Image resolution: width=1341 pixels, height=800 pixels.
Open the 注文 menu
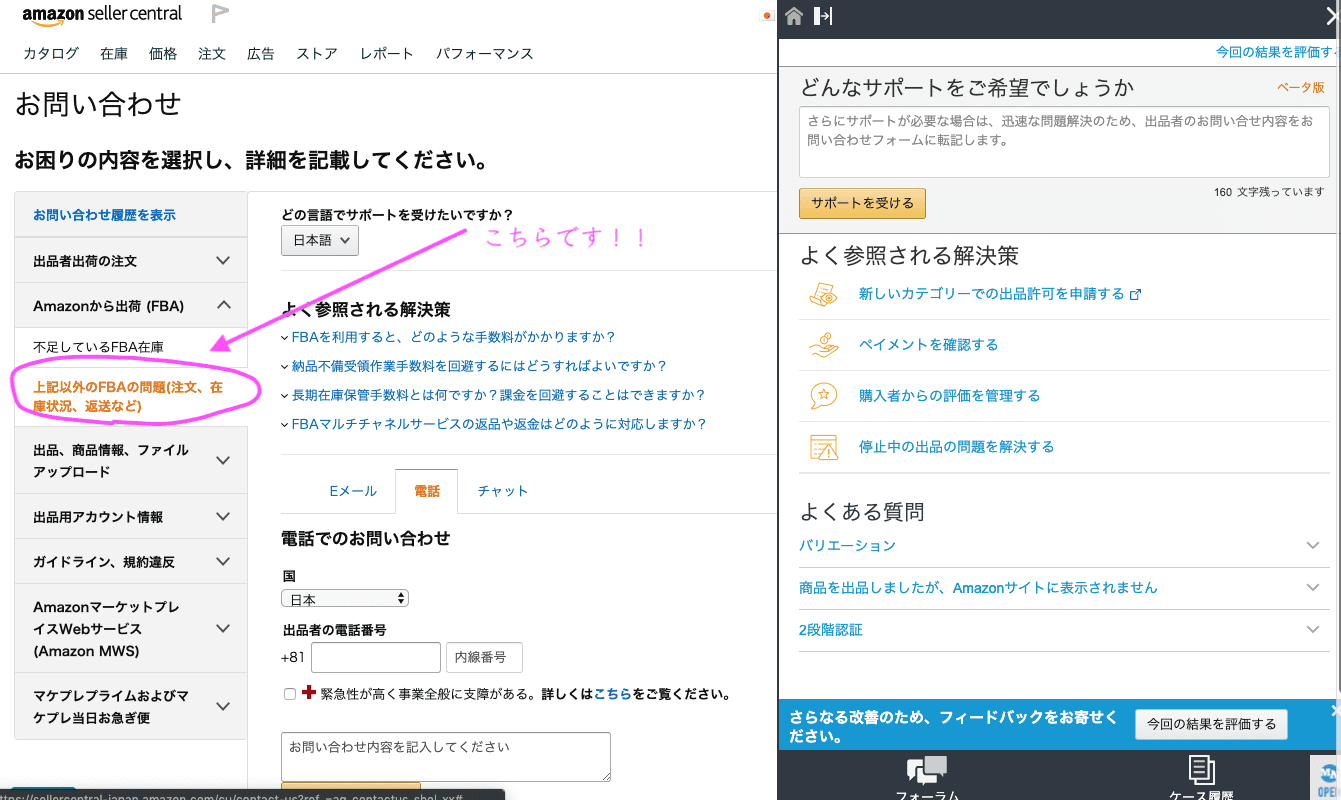(x=212, y=54)
